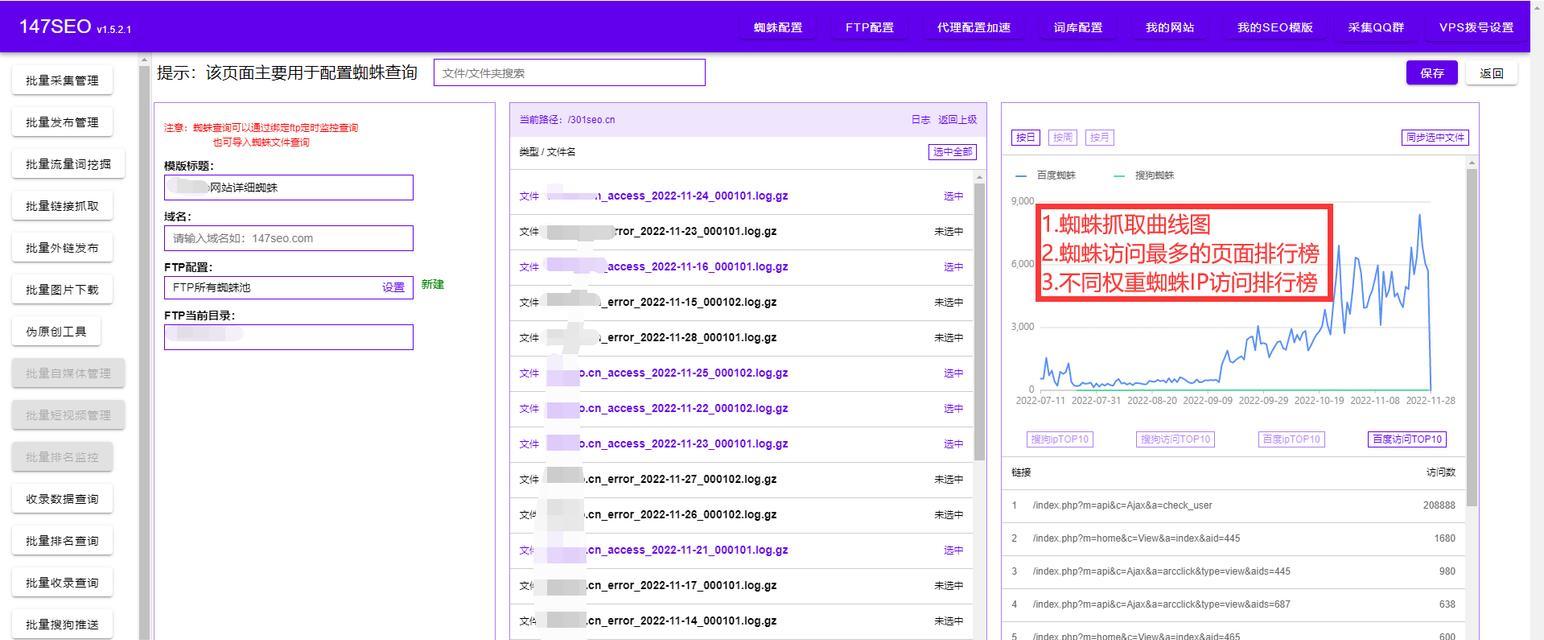The width and height of the screenshot is (1544, 640).
Task: Open 收录数据查询 in the sidebar
Action: [x=62, y=500]
